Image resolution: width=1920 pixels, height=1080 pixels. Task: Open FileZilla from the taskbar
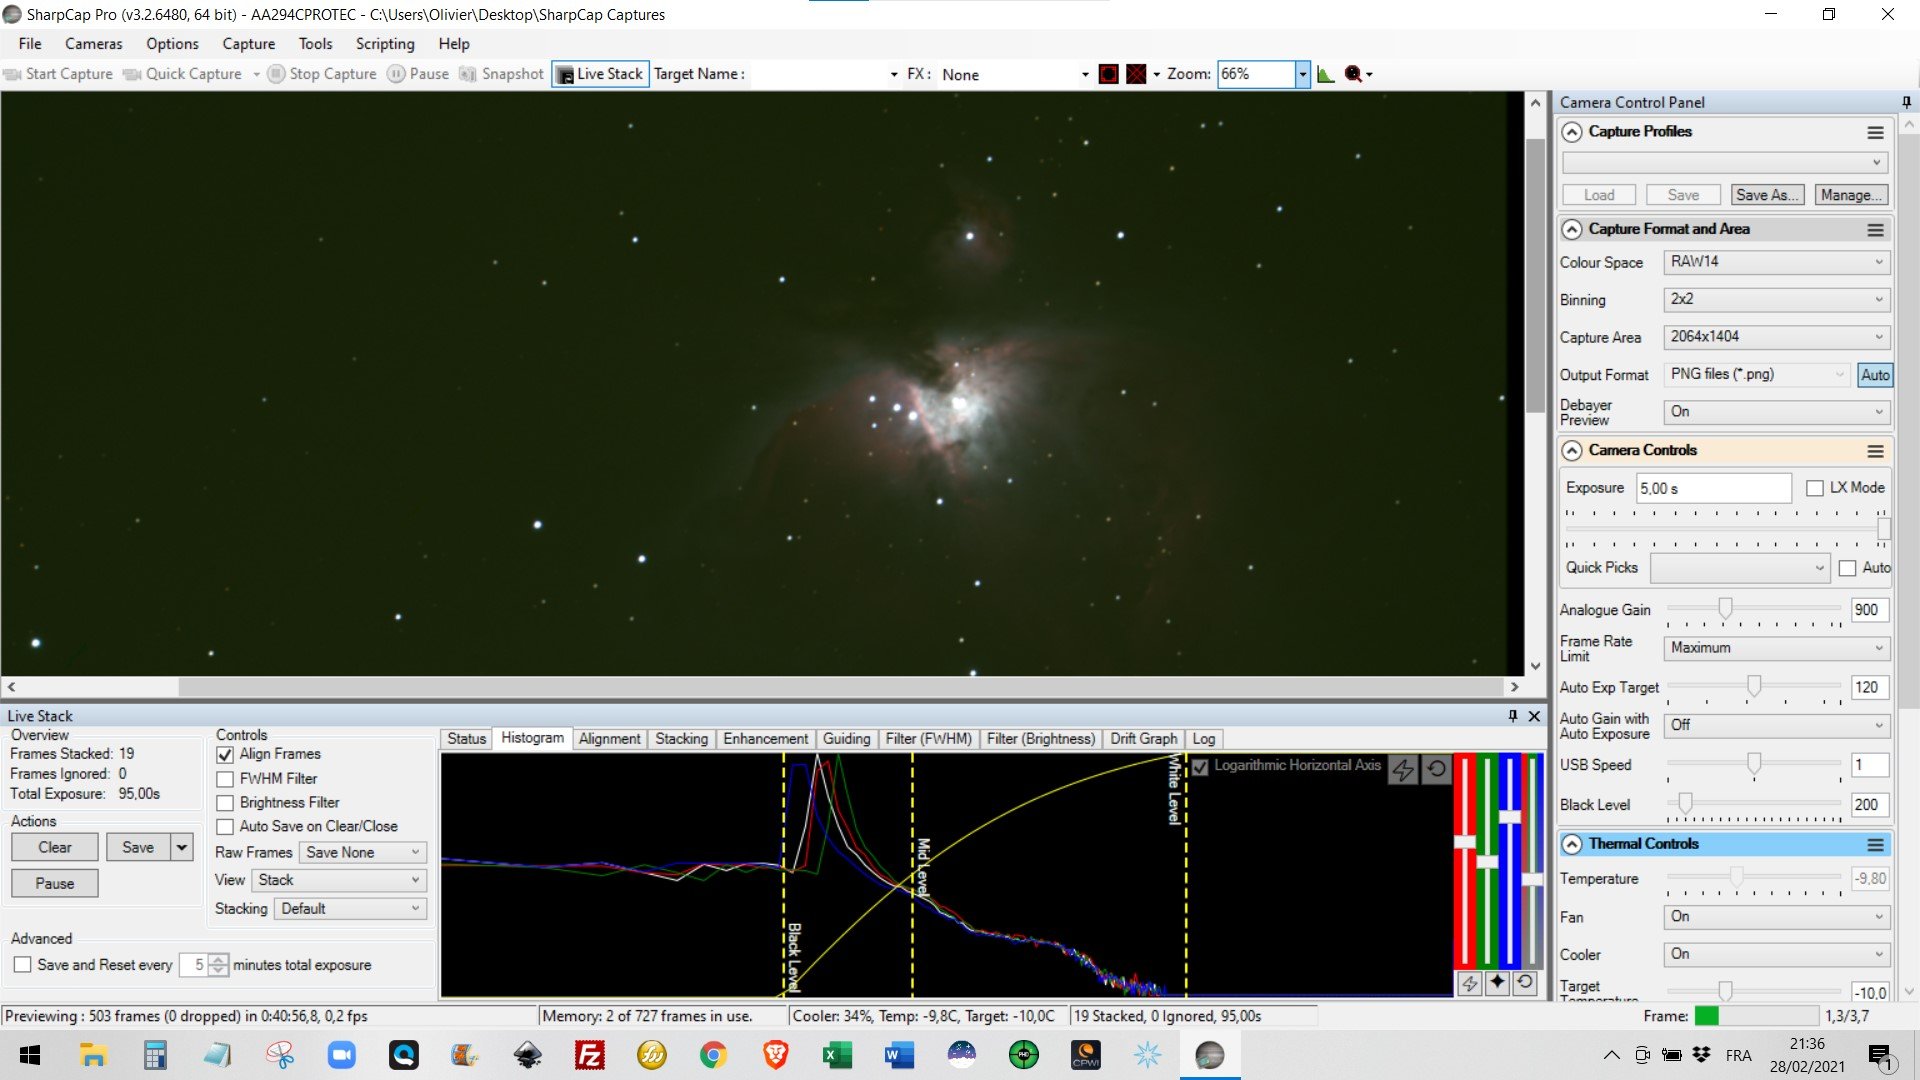(x=589, y=1055)
